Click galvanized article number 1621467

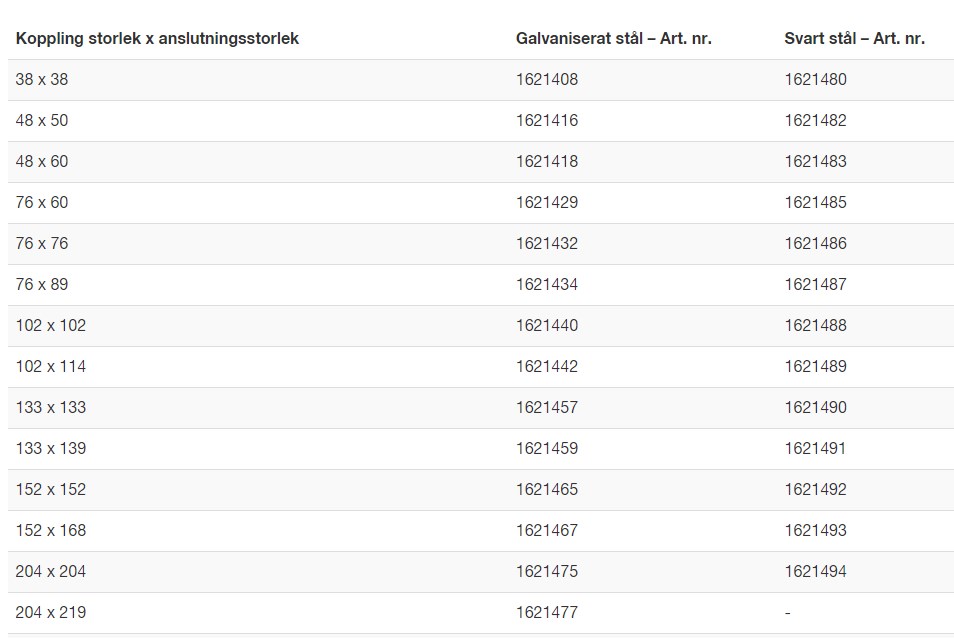[547, 531]
